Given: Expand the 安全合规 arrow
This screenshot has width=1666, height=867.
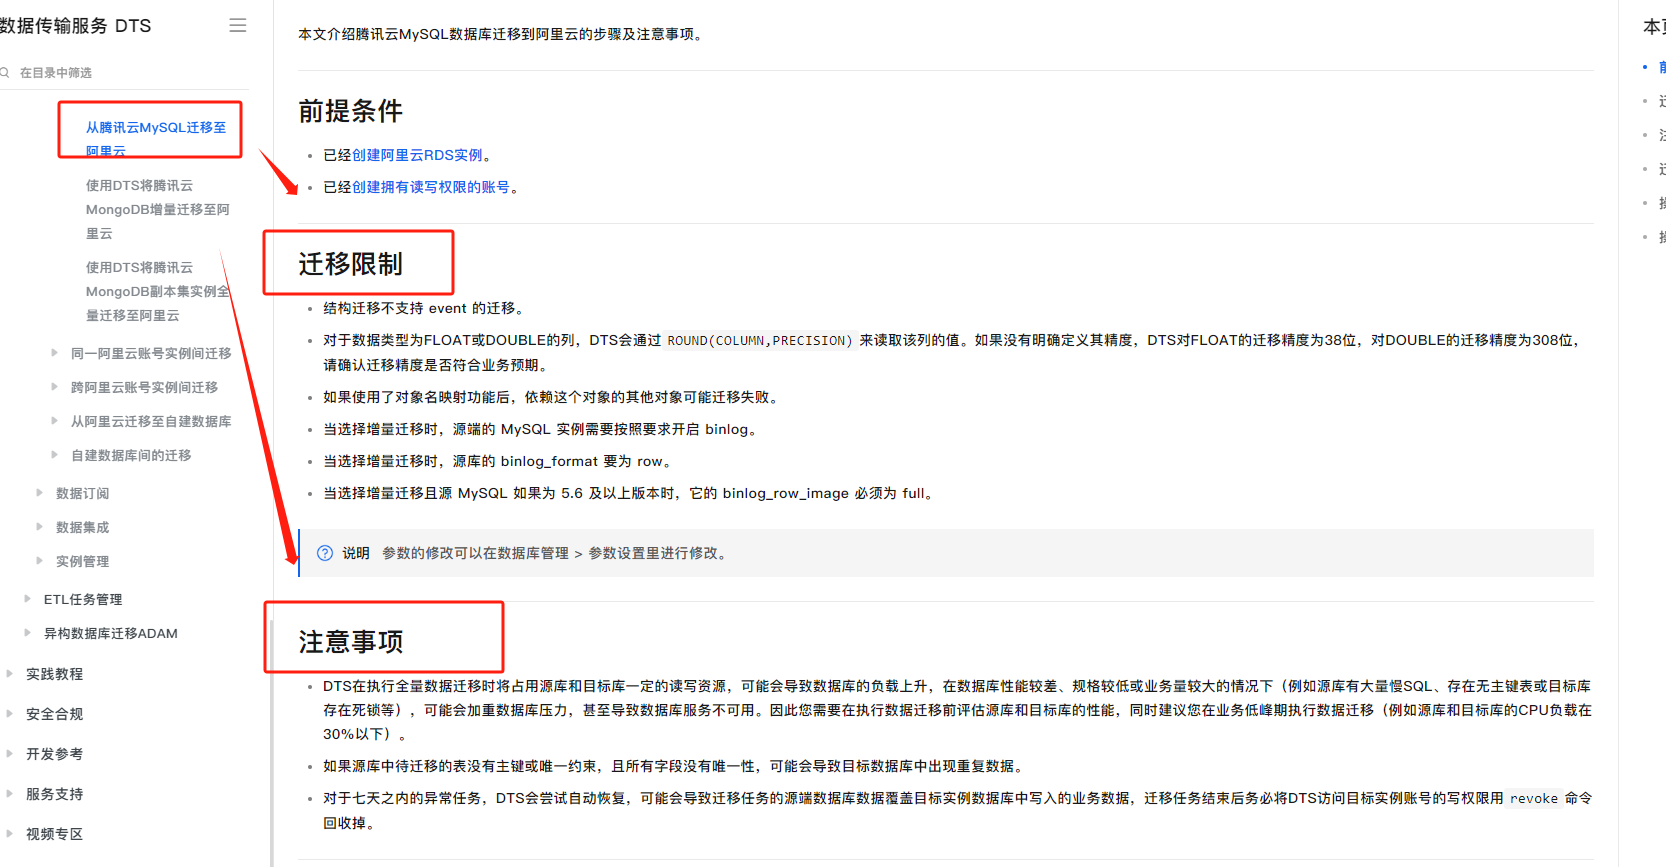Looking at the screenshot, I should (x=10, y=713).
